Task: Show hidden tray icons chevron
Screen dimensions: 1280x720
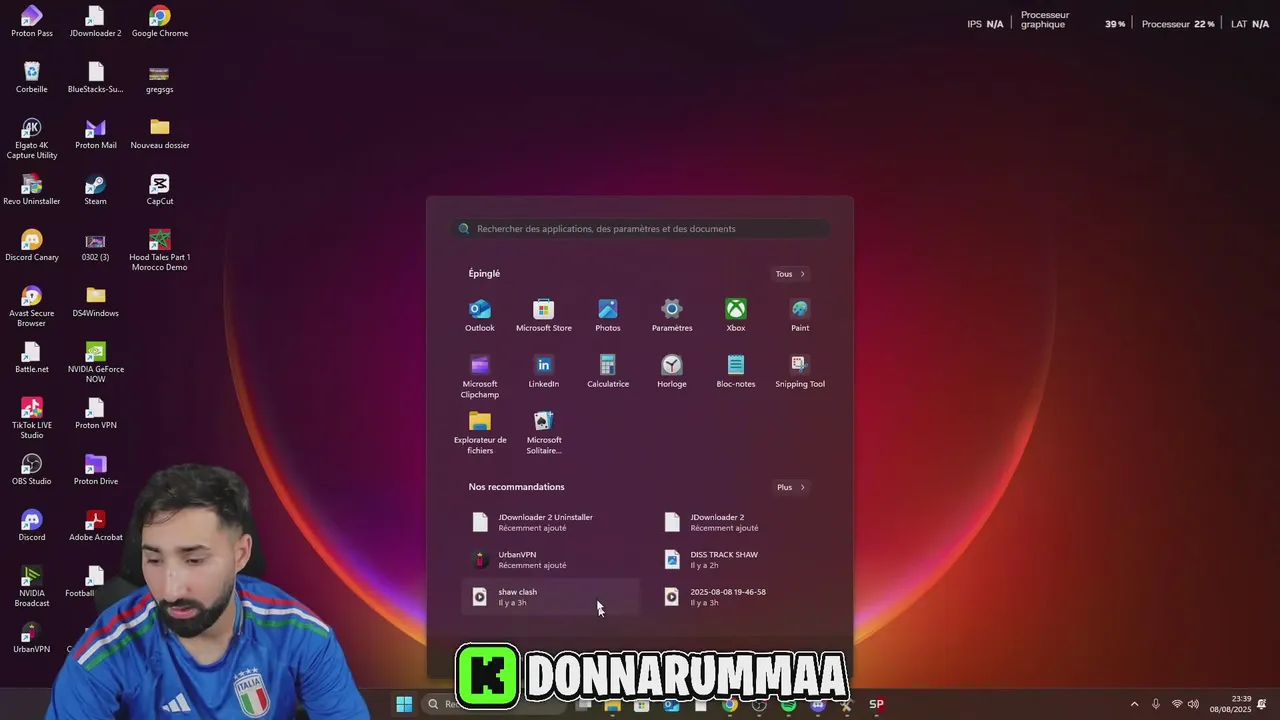Action: [1134, 704]
